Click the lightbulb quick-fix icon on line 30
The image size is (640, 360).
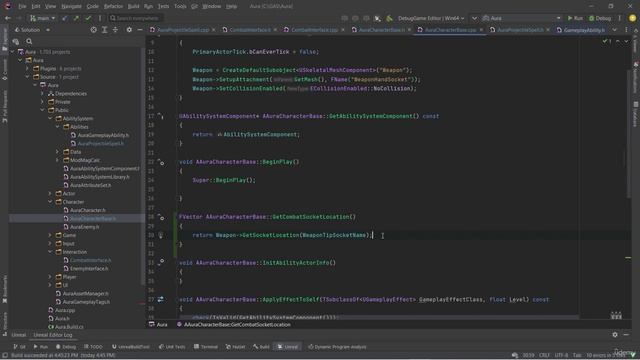(x=161, y=235)
